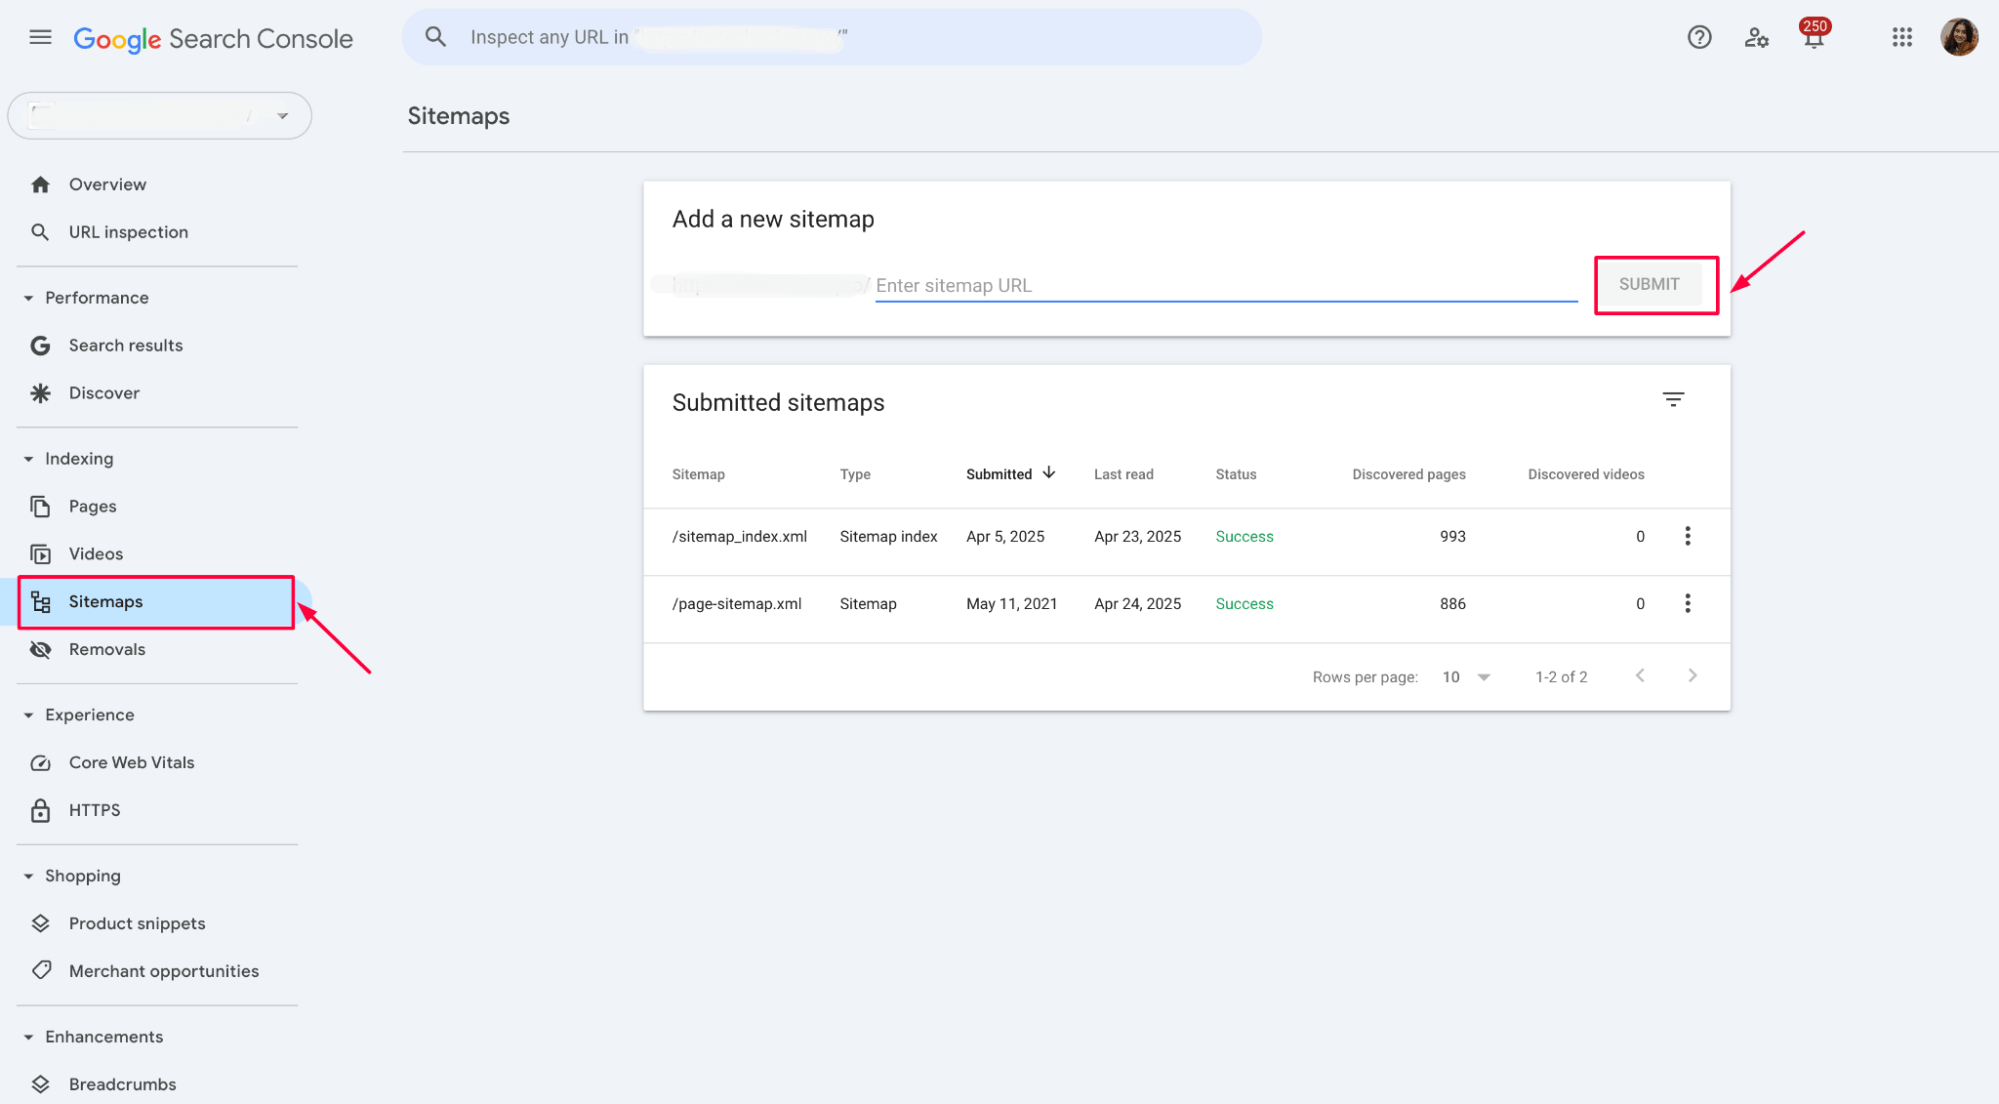
Task: Open users and settings icon
Action: point(1756,38)
